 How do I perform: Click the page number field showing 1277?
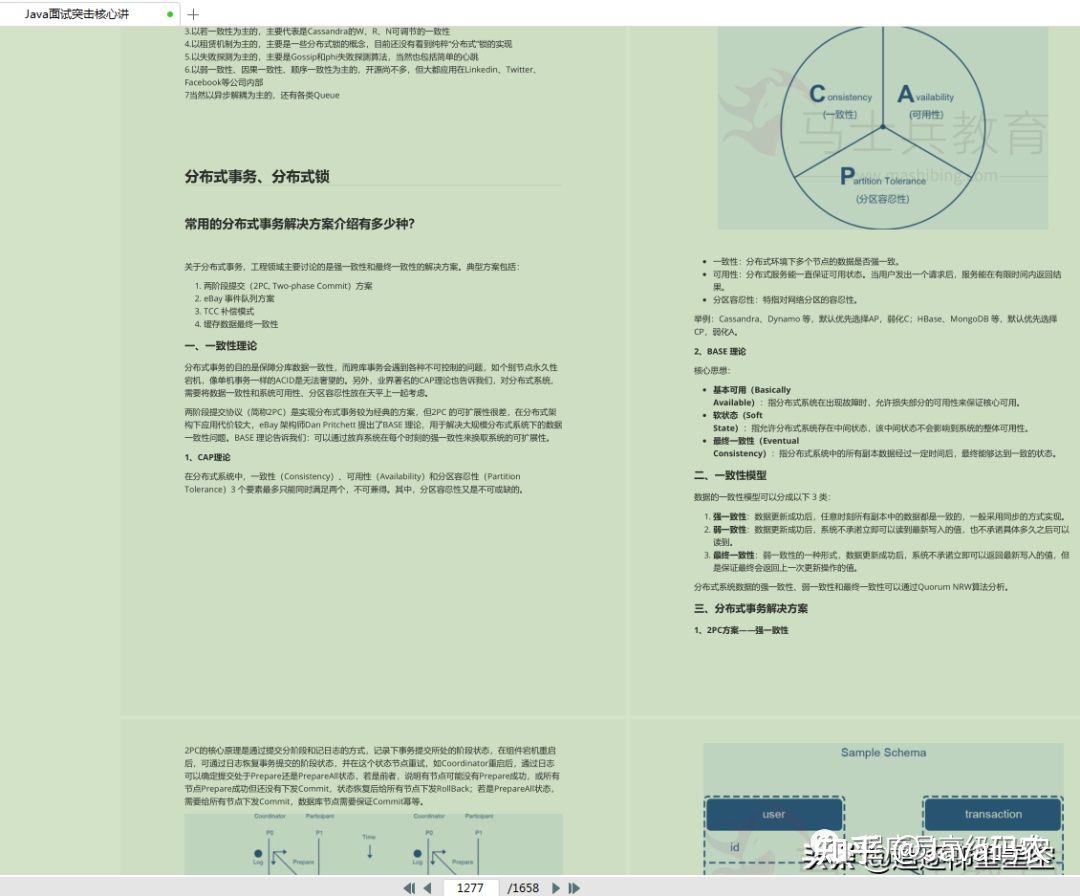tap(470, 888)
